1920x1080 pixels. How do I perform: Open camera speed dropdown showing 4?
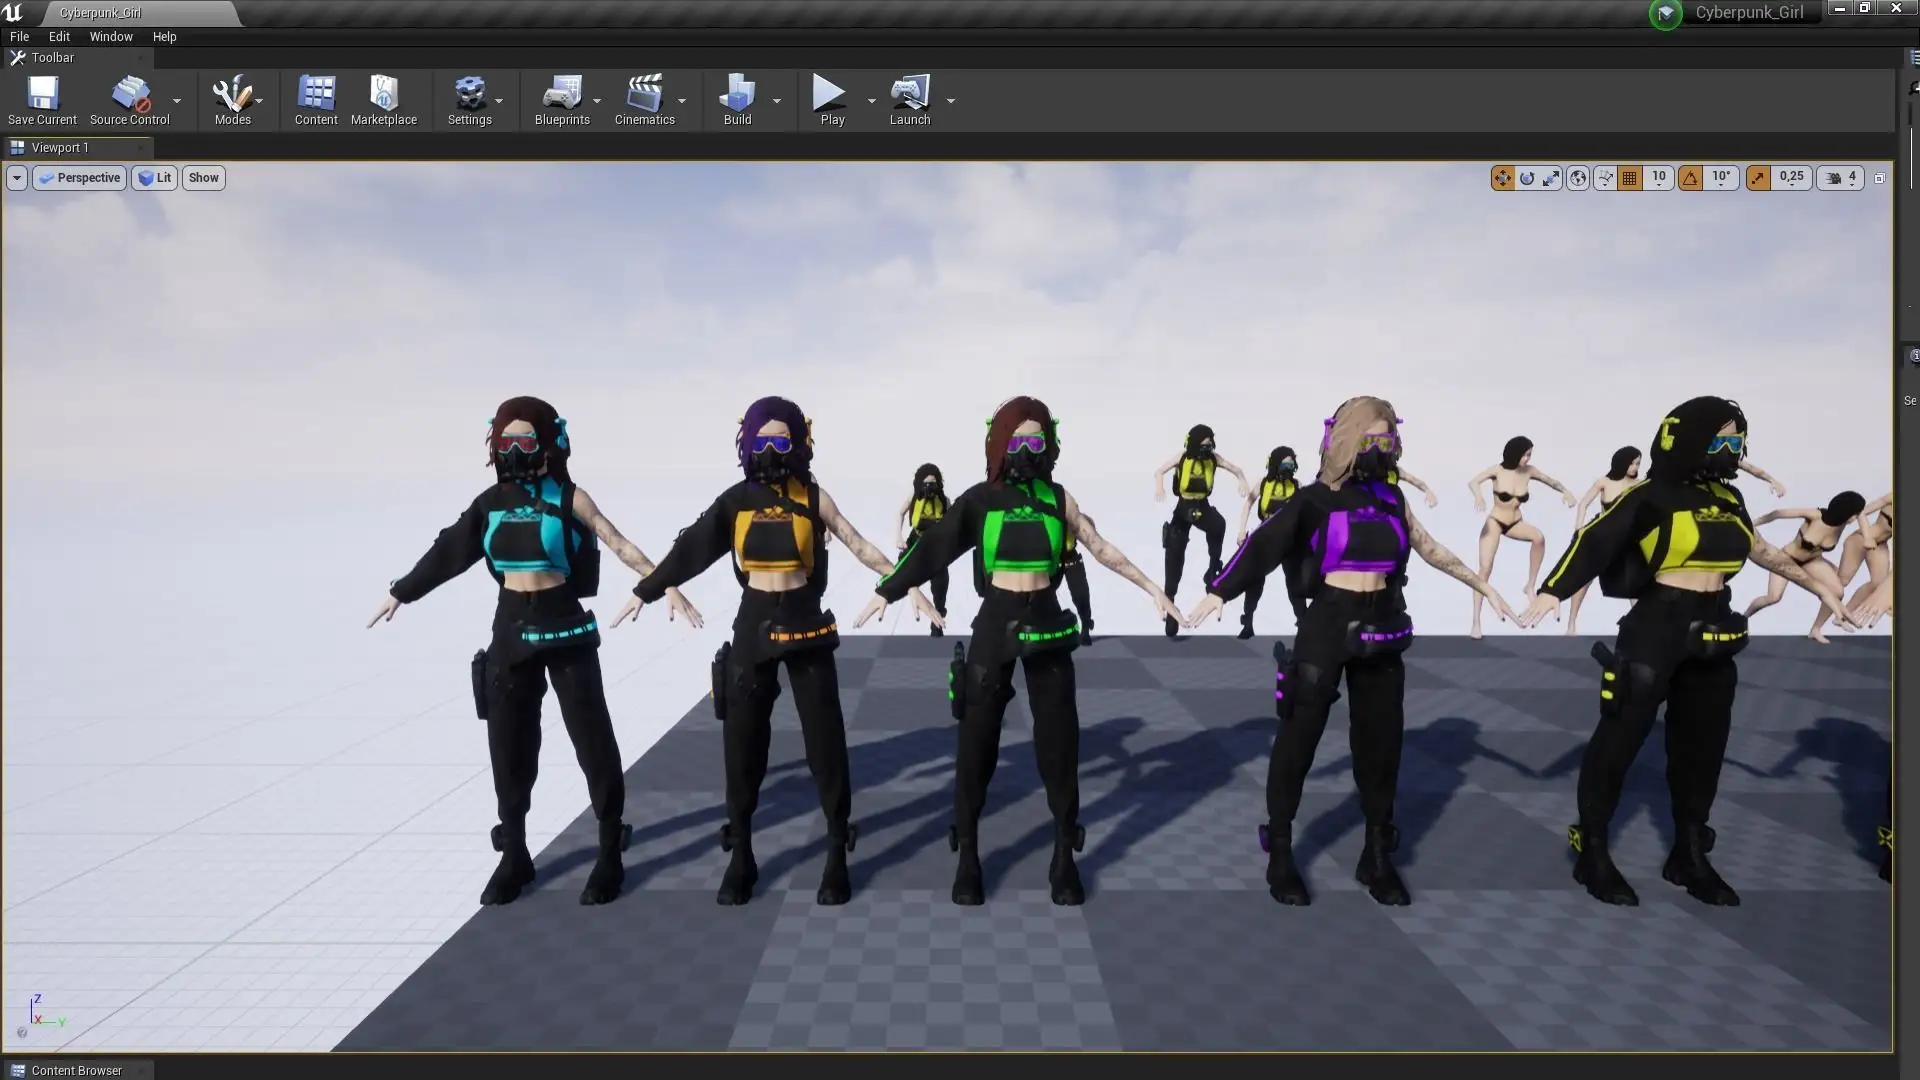[1841, 178]
